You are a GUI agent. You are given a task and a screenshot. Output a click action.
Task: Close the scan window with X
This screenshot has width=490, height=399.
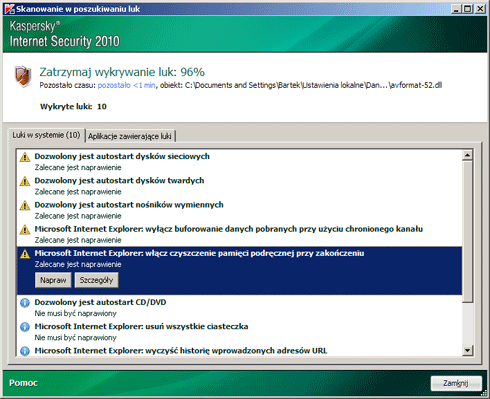point(480,9)
